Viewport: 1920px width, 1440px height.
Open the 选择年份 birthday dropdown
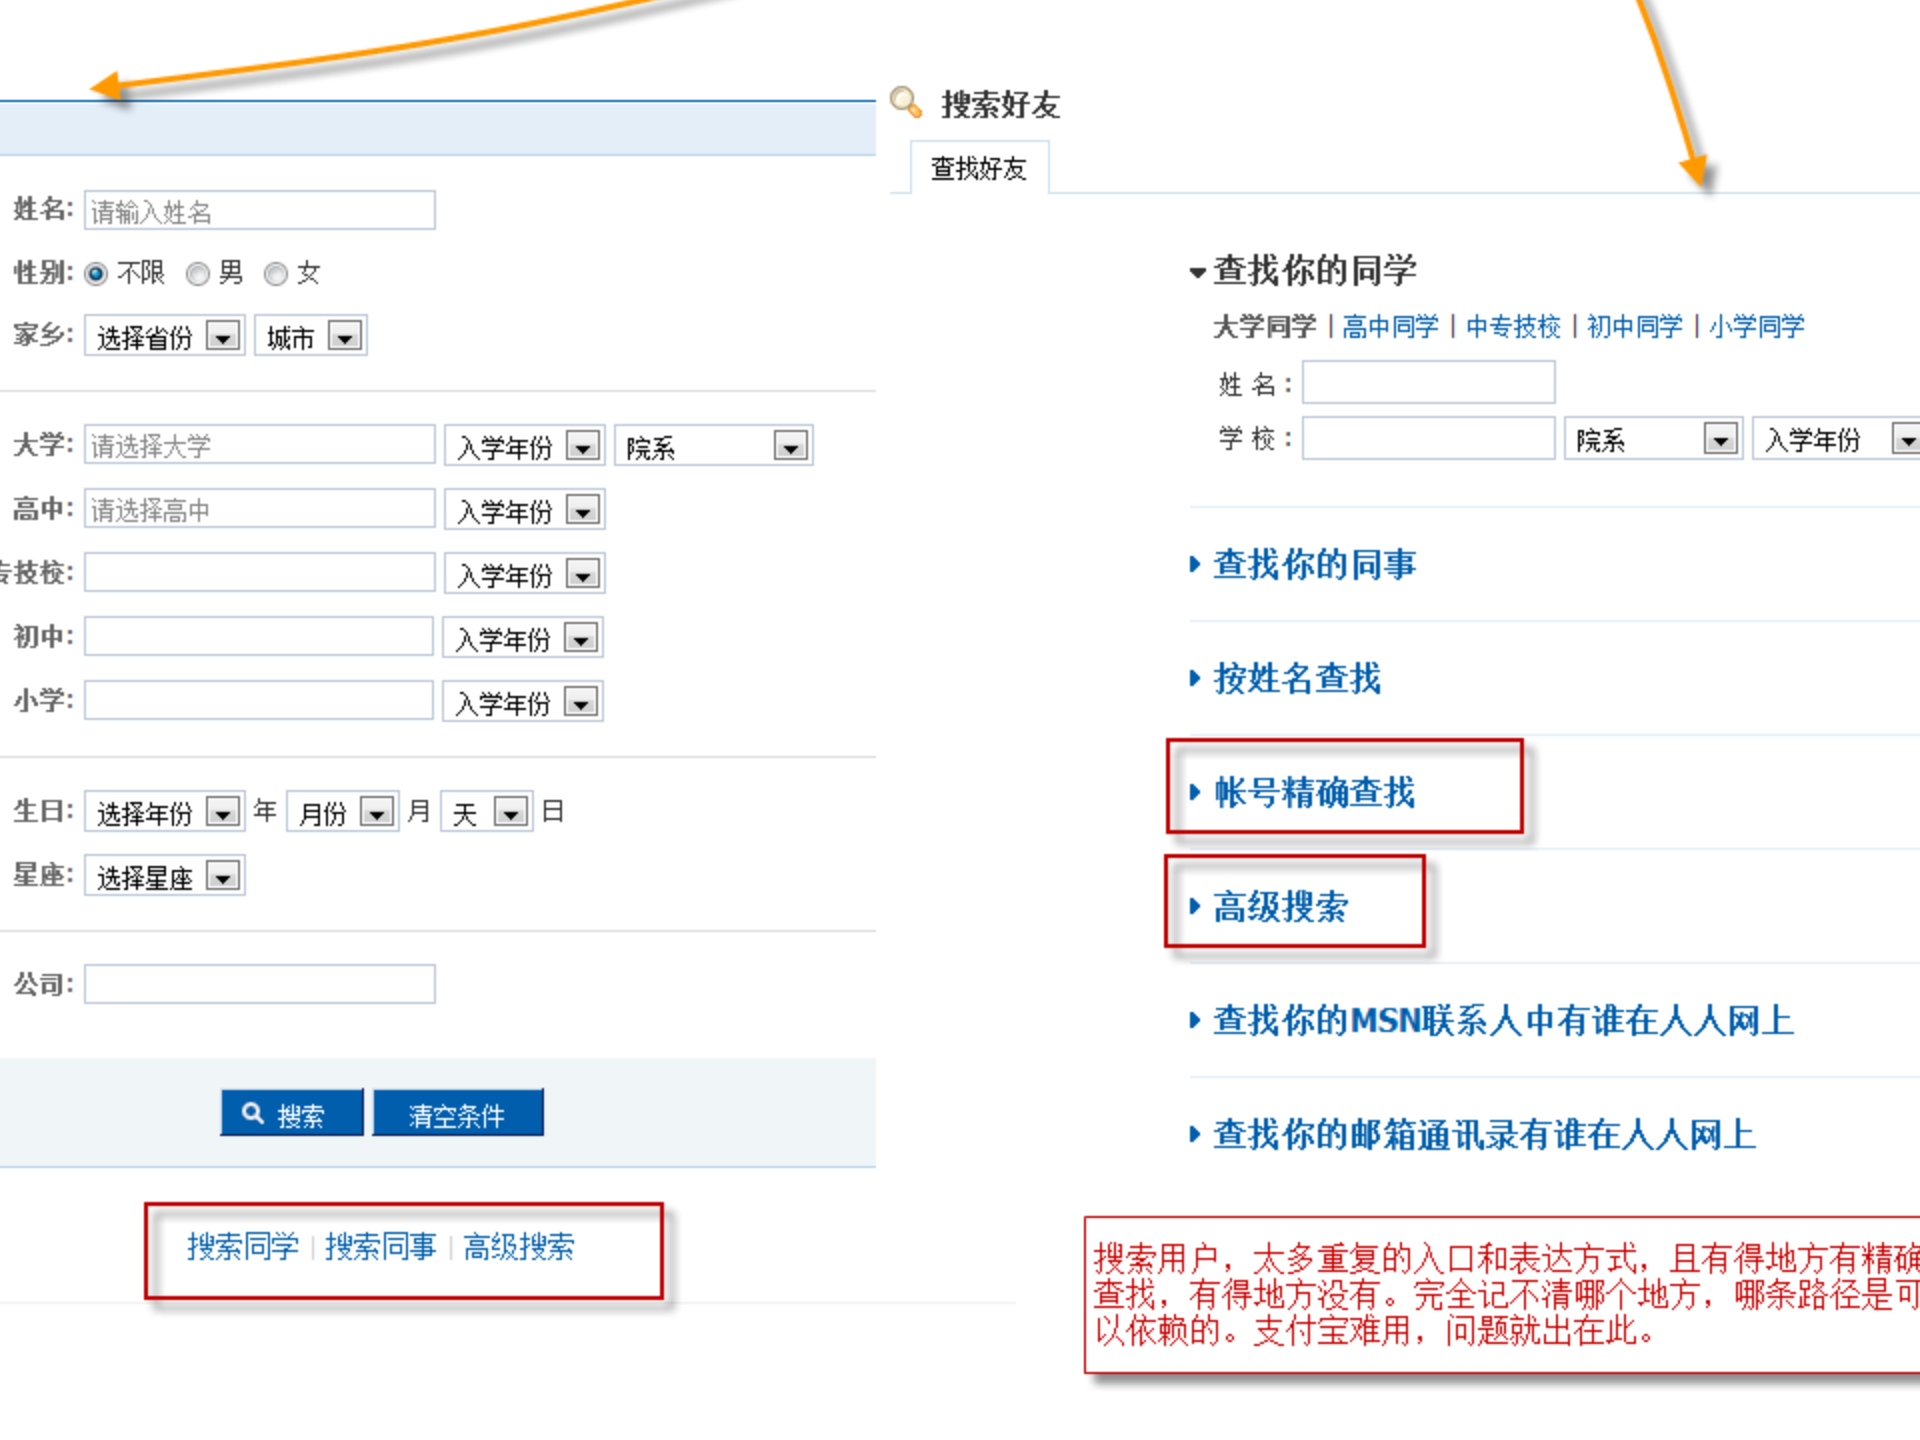tap(224, 812)
